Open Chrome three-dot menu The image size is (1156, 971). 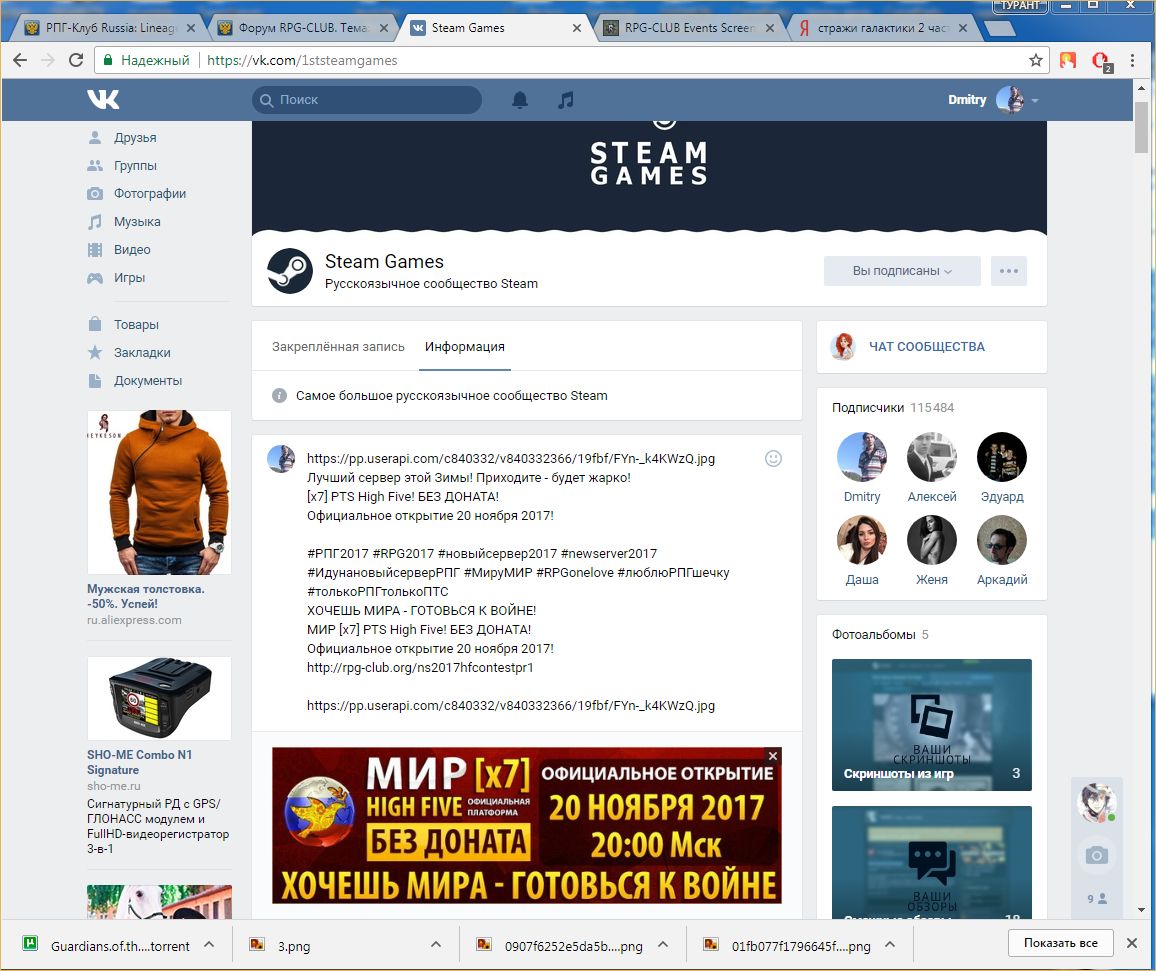[1132, 60]
